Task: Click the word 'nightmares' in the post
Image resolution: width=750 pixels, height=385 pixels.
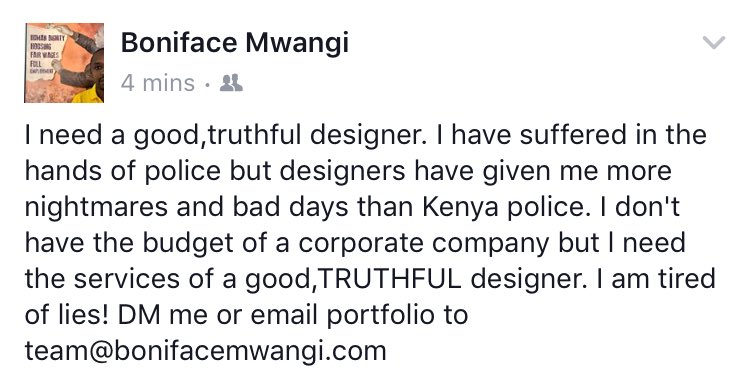Action: pos(96,208)
